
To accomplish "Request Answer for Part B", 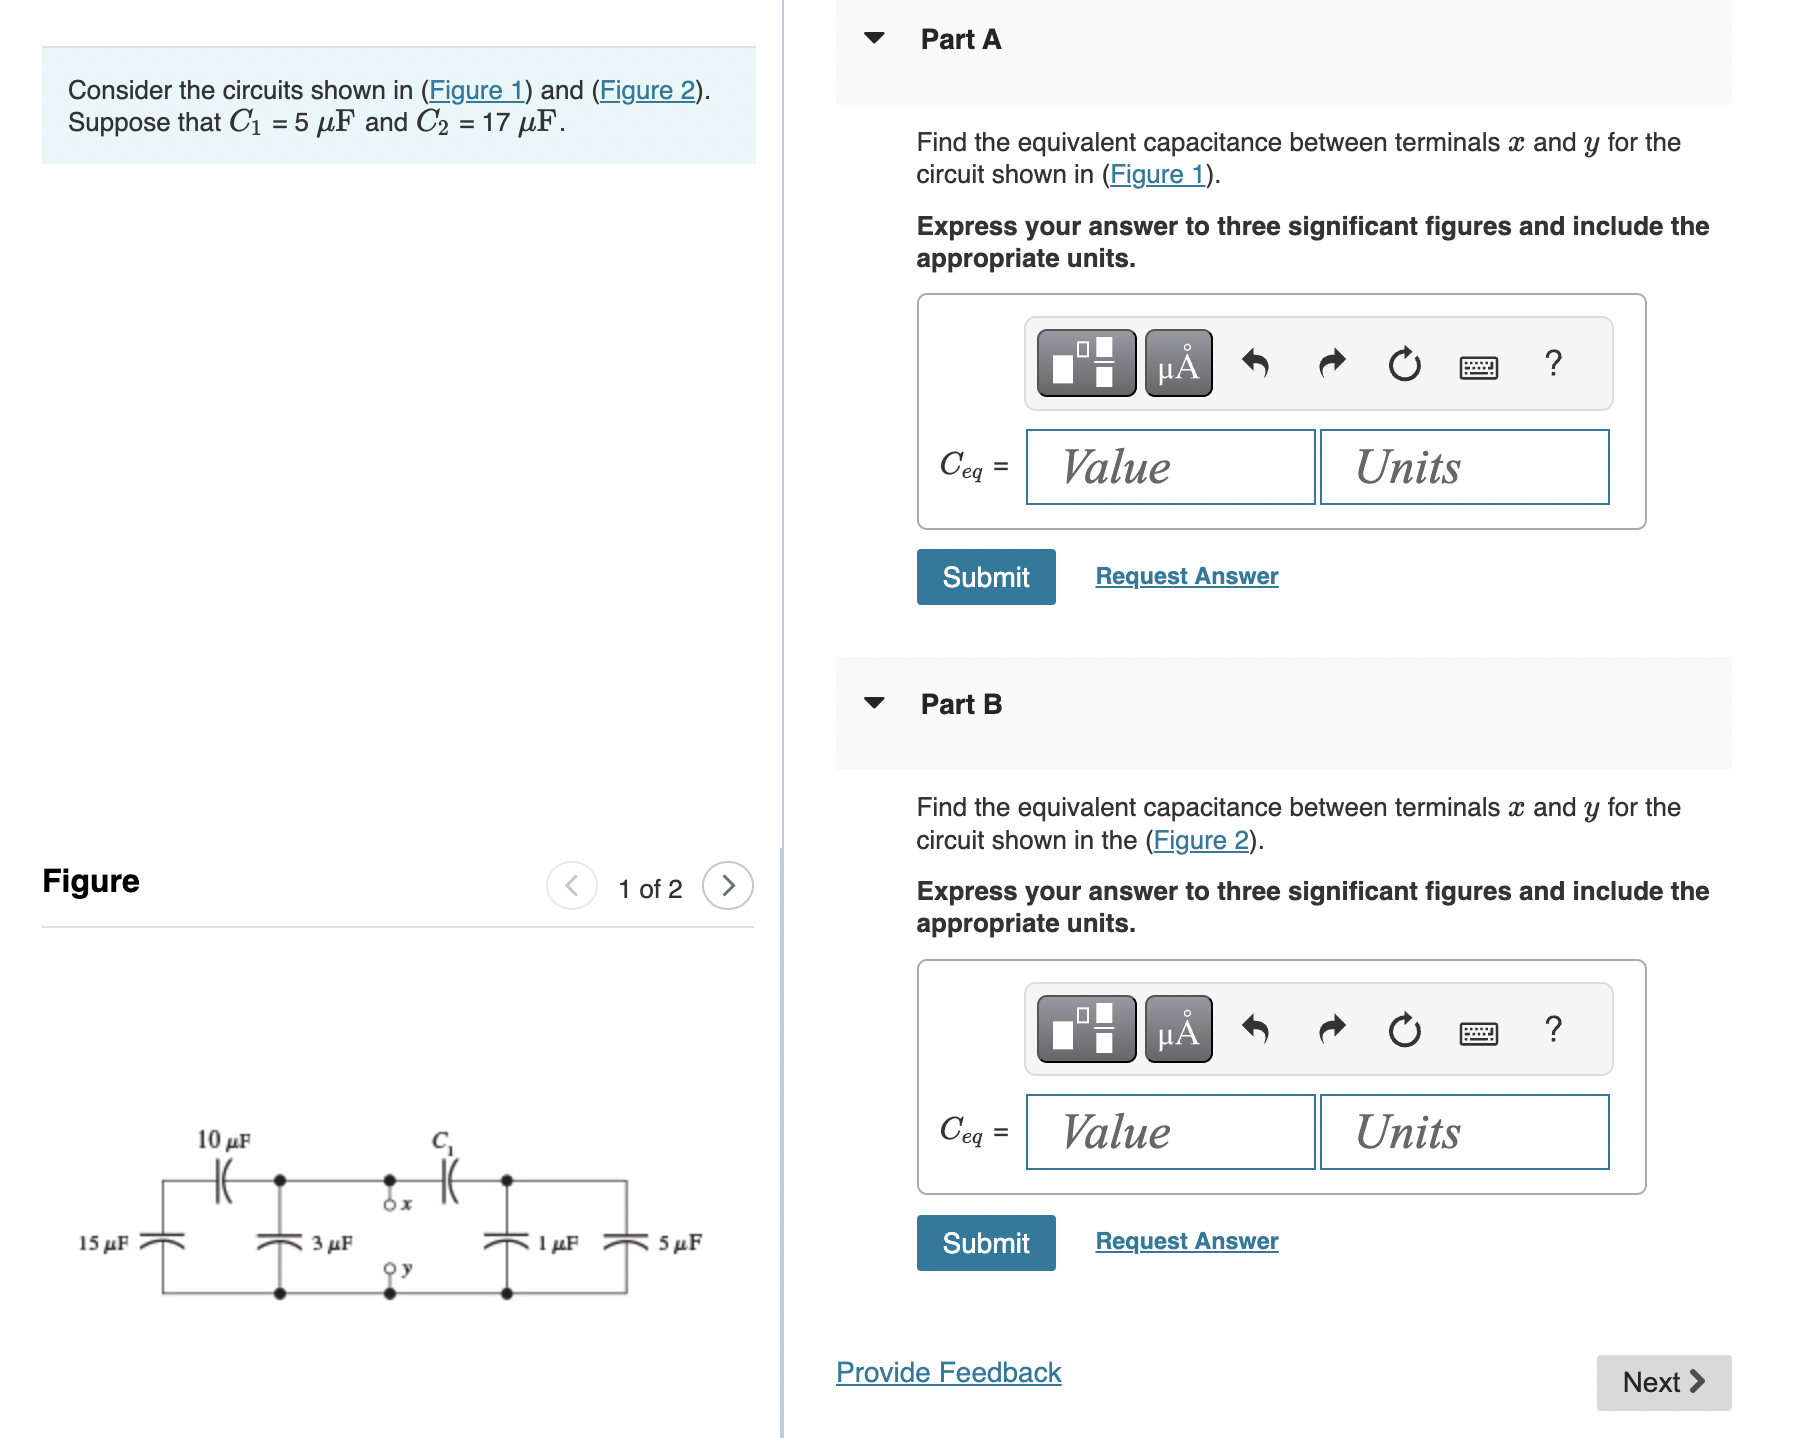I will (x=1186, y=1241).
